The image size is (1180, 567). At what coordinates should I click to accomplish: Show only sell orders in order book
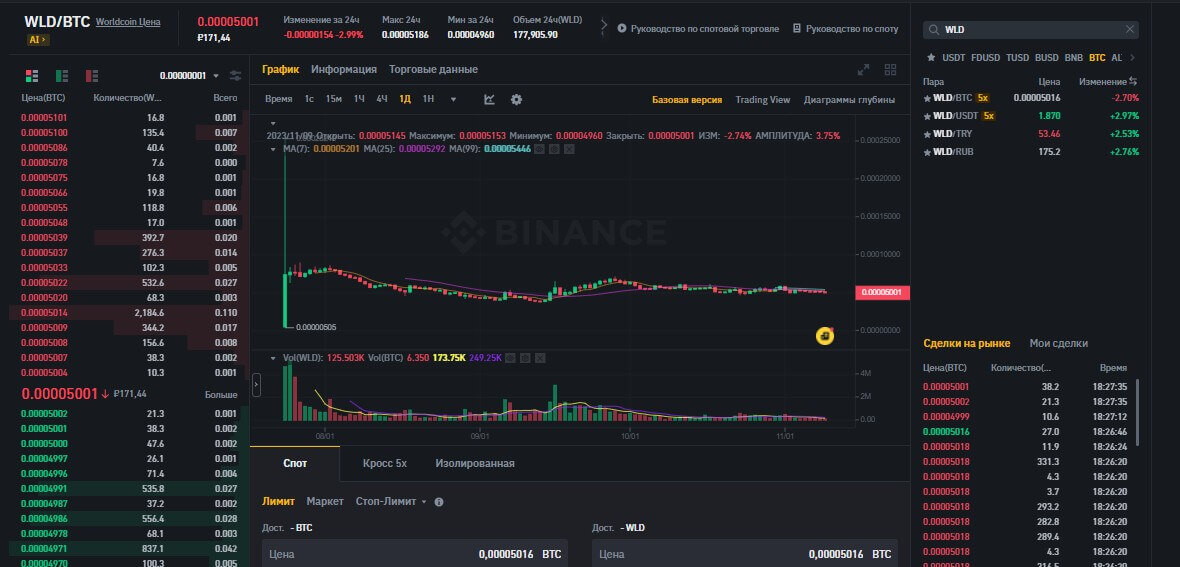[x=92, y=75]
